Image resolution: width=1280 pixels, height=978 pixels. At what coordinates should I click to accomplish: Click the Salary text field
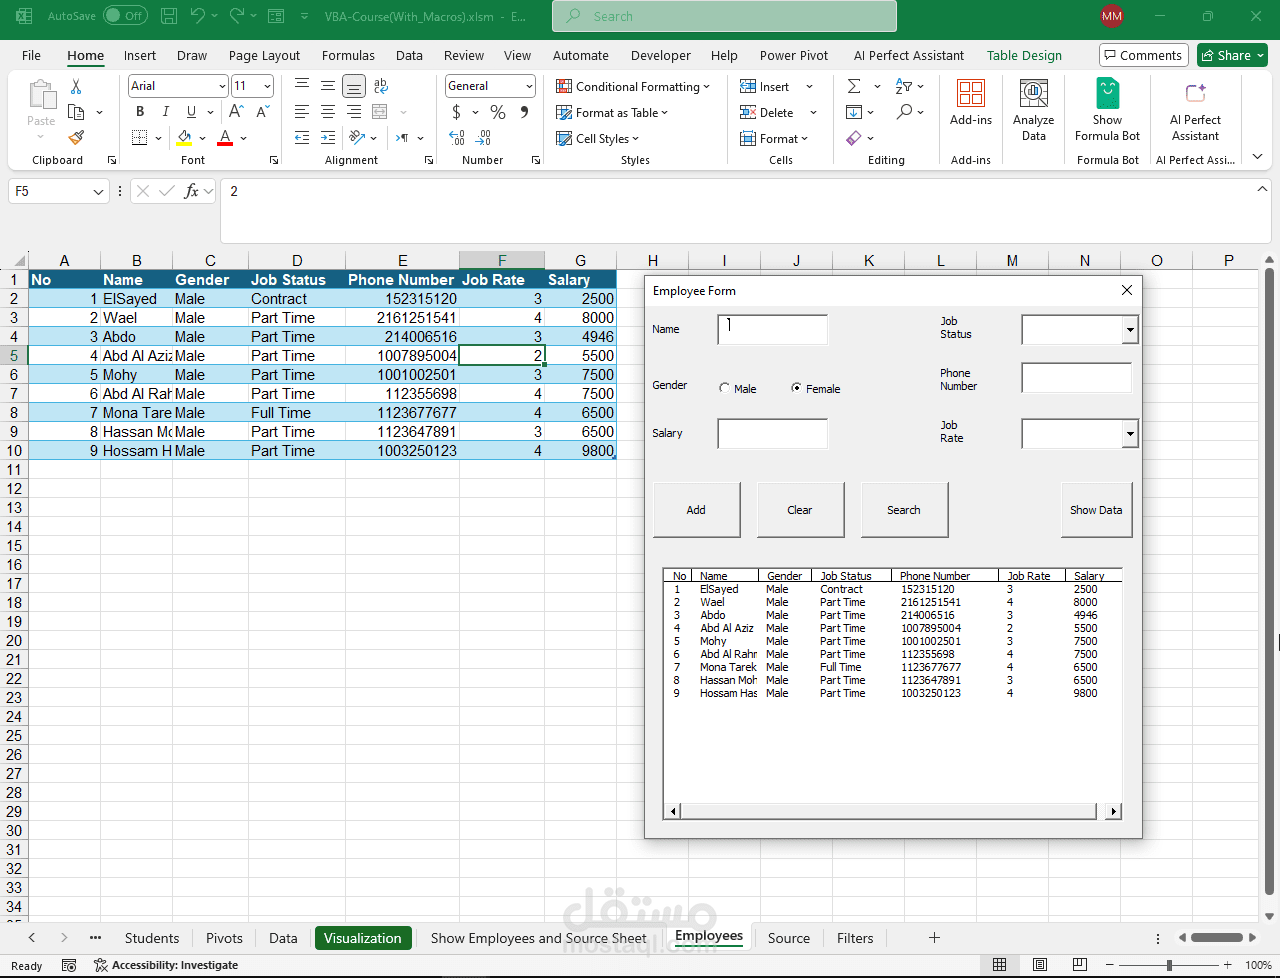point(772,434)
